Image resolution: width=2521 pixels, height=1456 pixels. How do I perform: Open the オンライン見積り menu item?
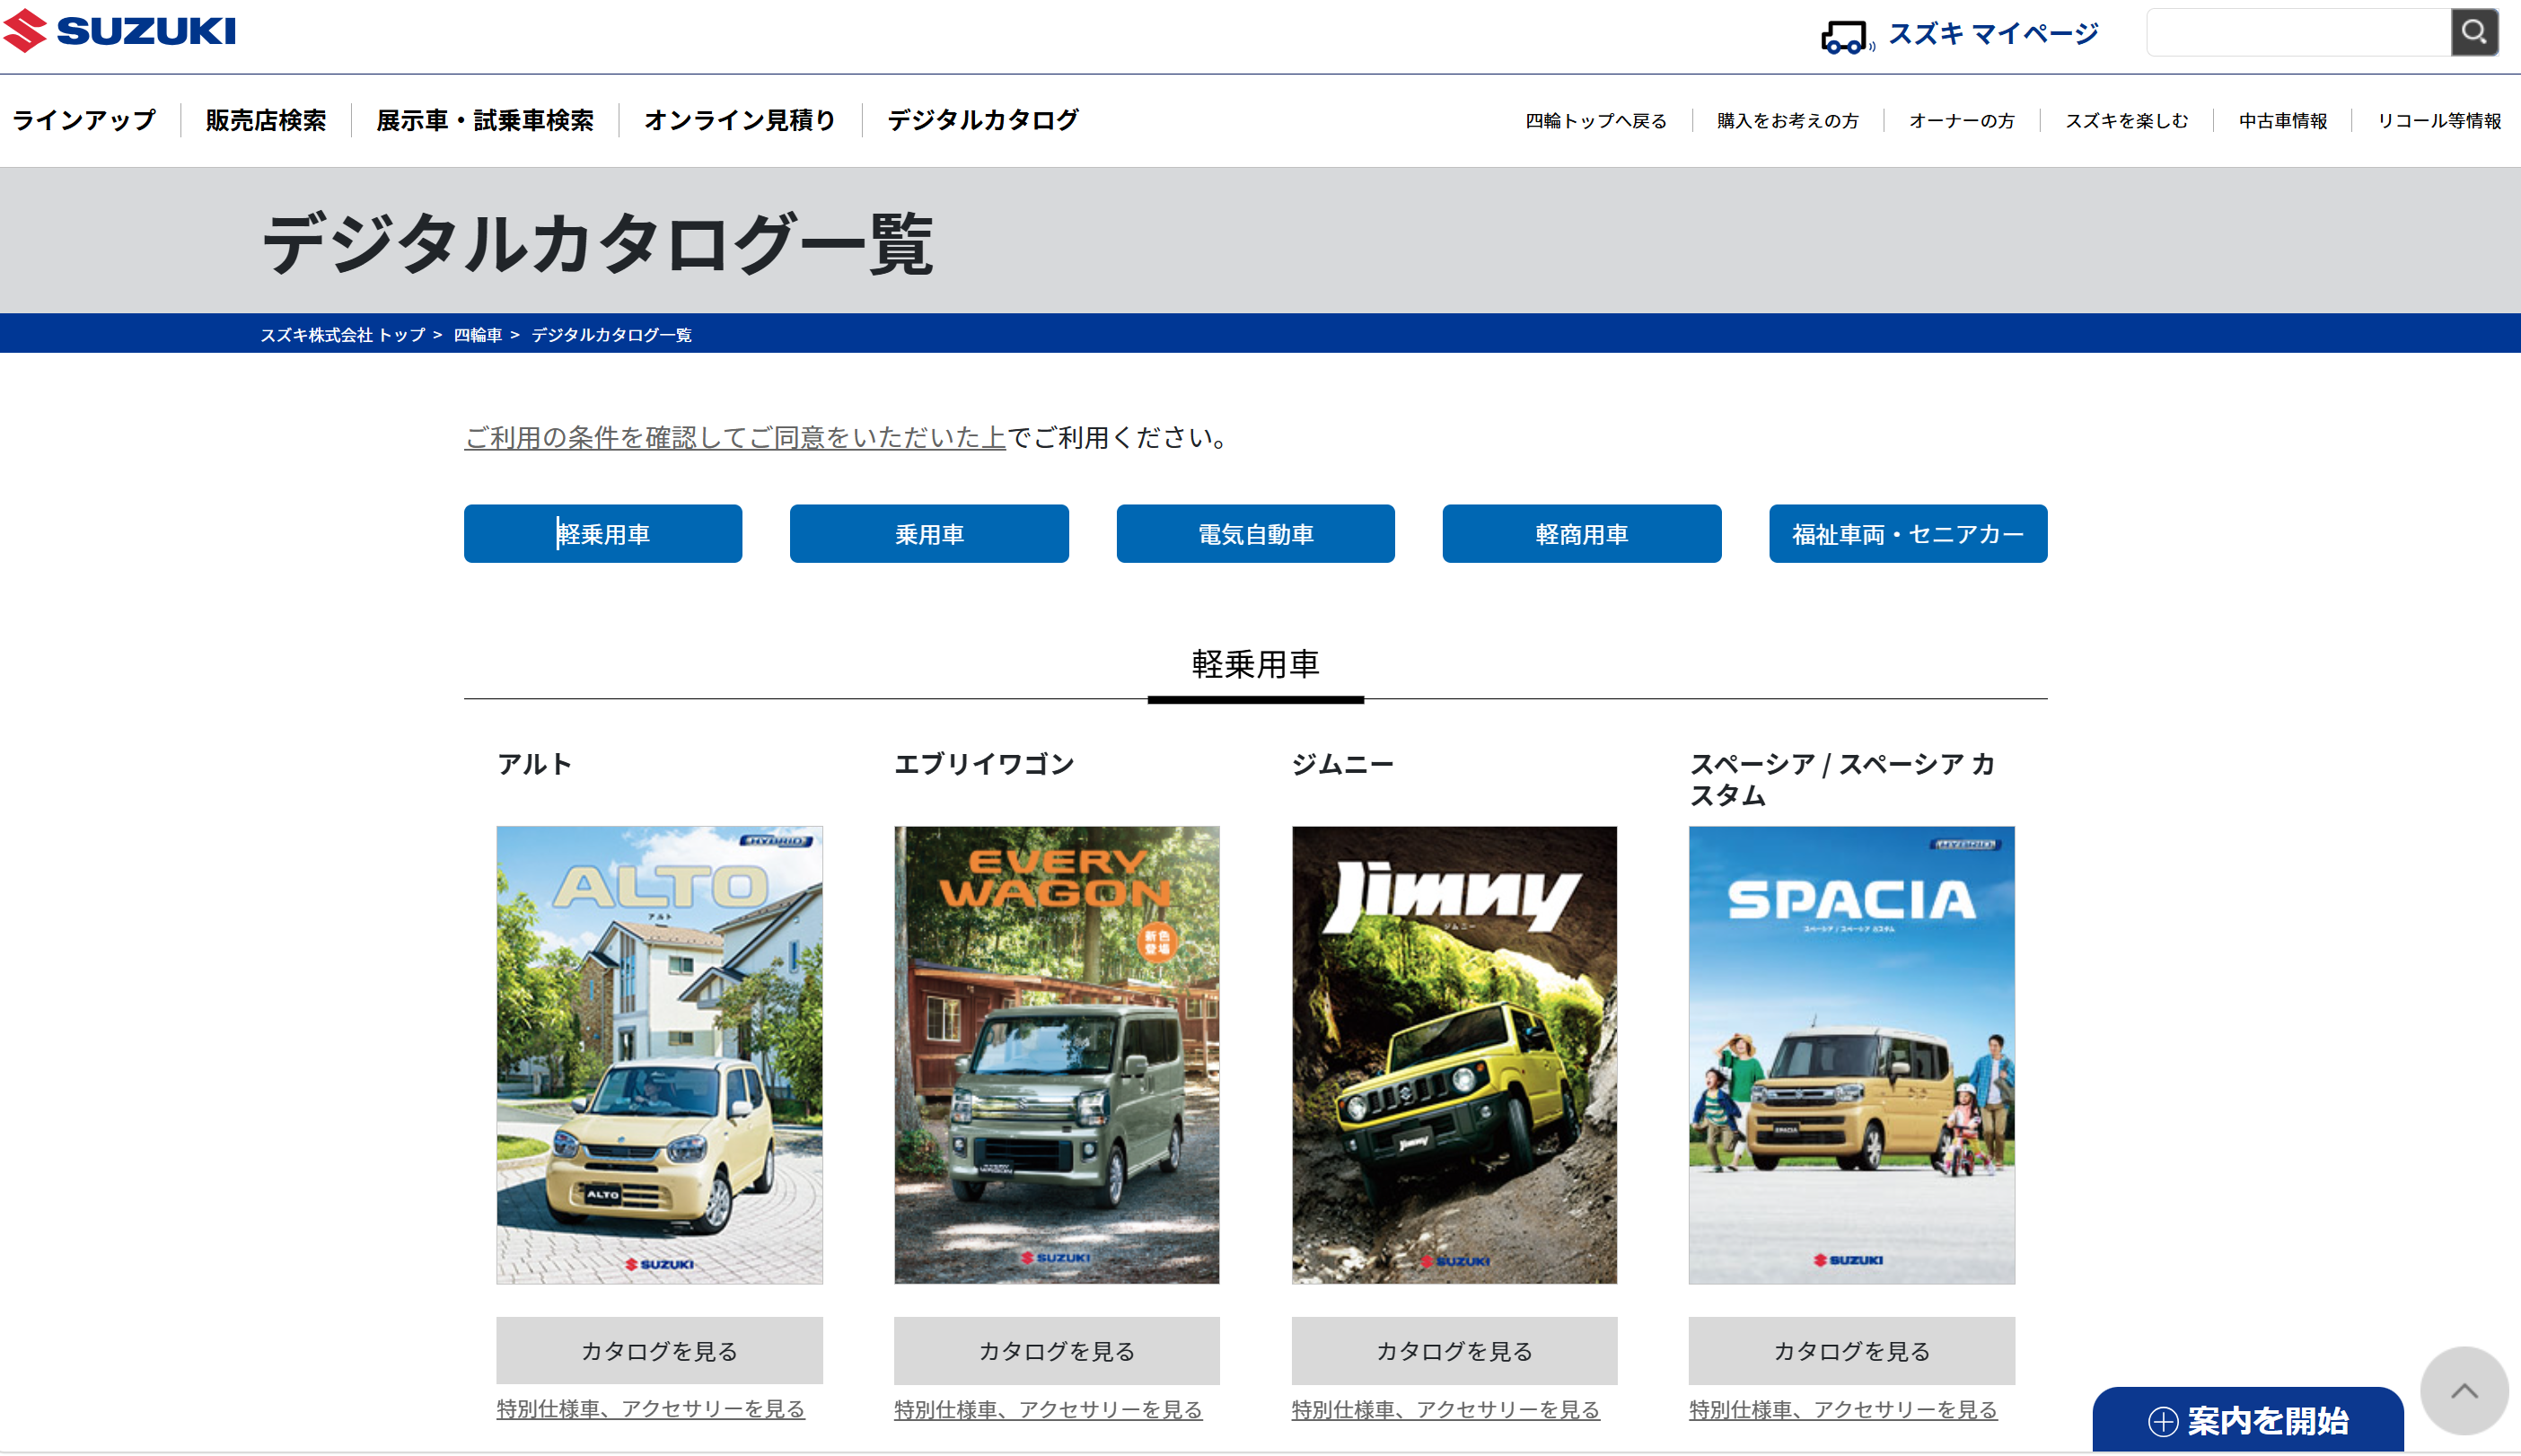[x=739, y=120]
